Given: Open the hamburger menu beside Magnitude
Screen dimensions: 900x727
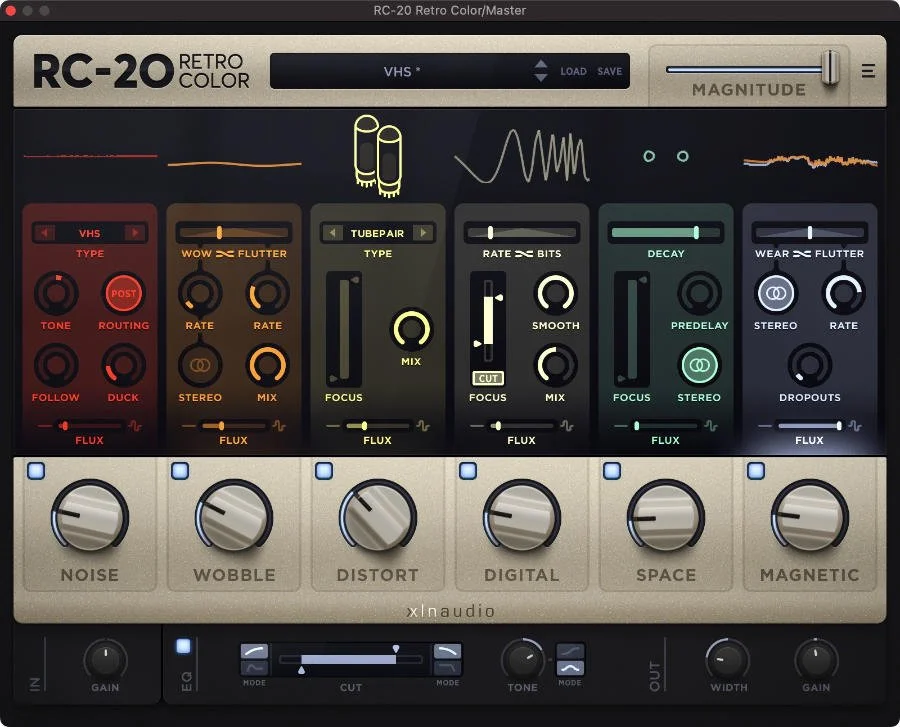Looking at the screenshot, I should click(868, 71).
